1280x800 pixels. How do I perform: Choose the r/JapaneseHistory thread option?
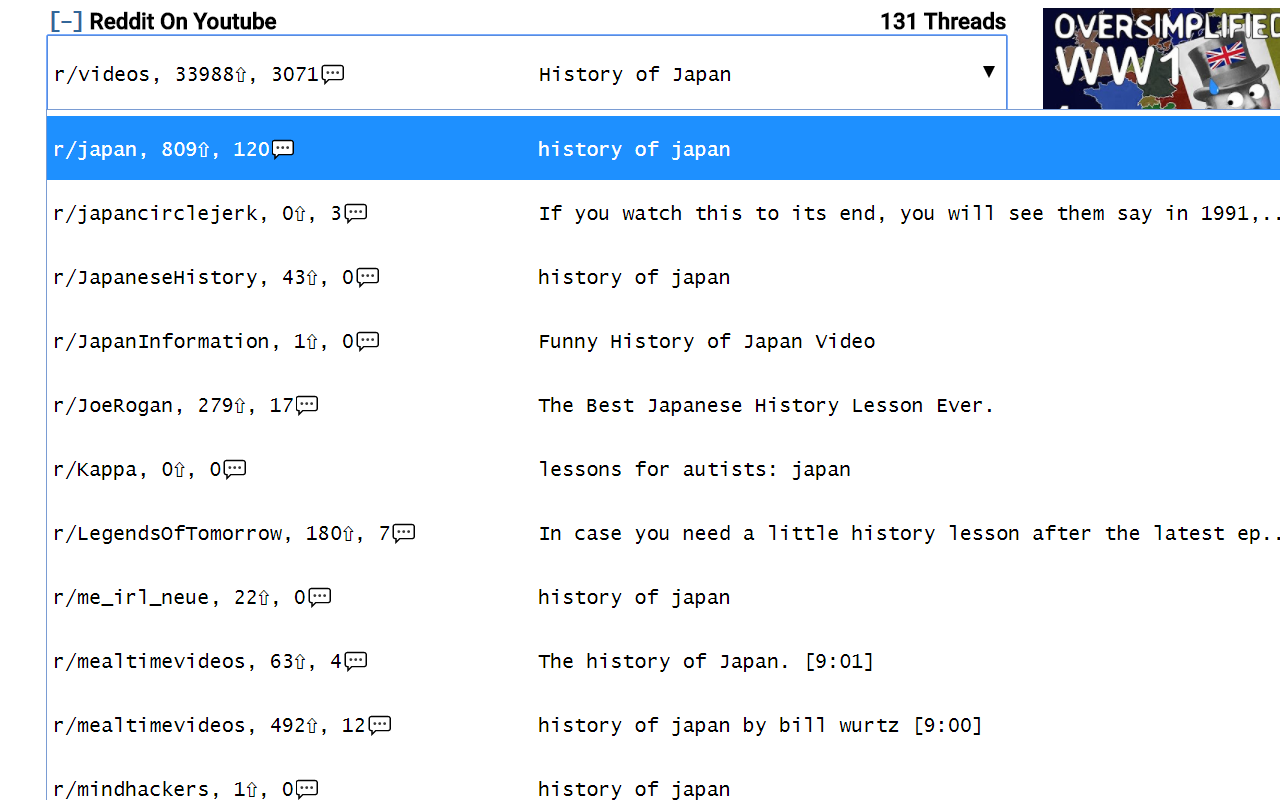click(x=663, y=276)
